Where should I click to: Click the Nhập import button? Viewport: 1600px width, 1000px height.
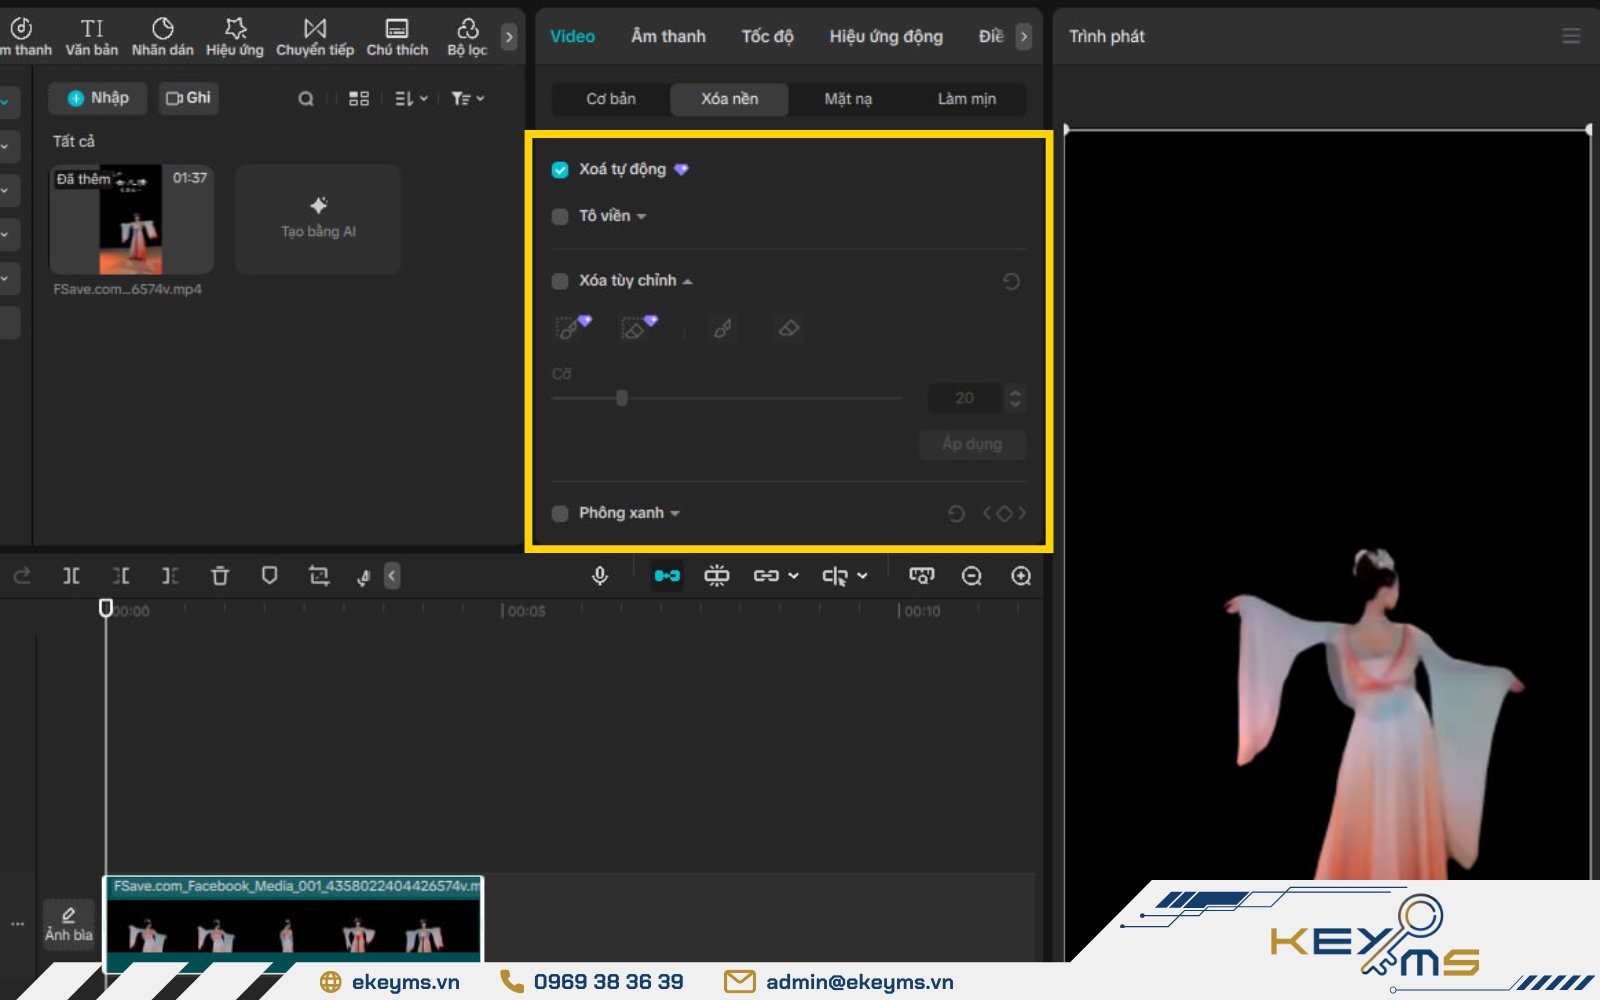(x=98, y=98)
